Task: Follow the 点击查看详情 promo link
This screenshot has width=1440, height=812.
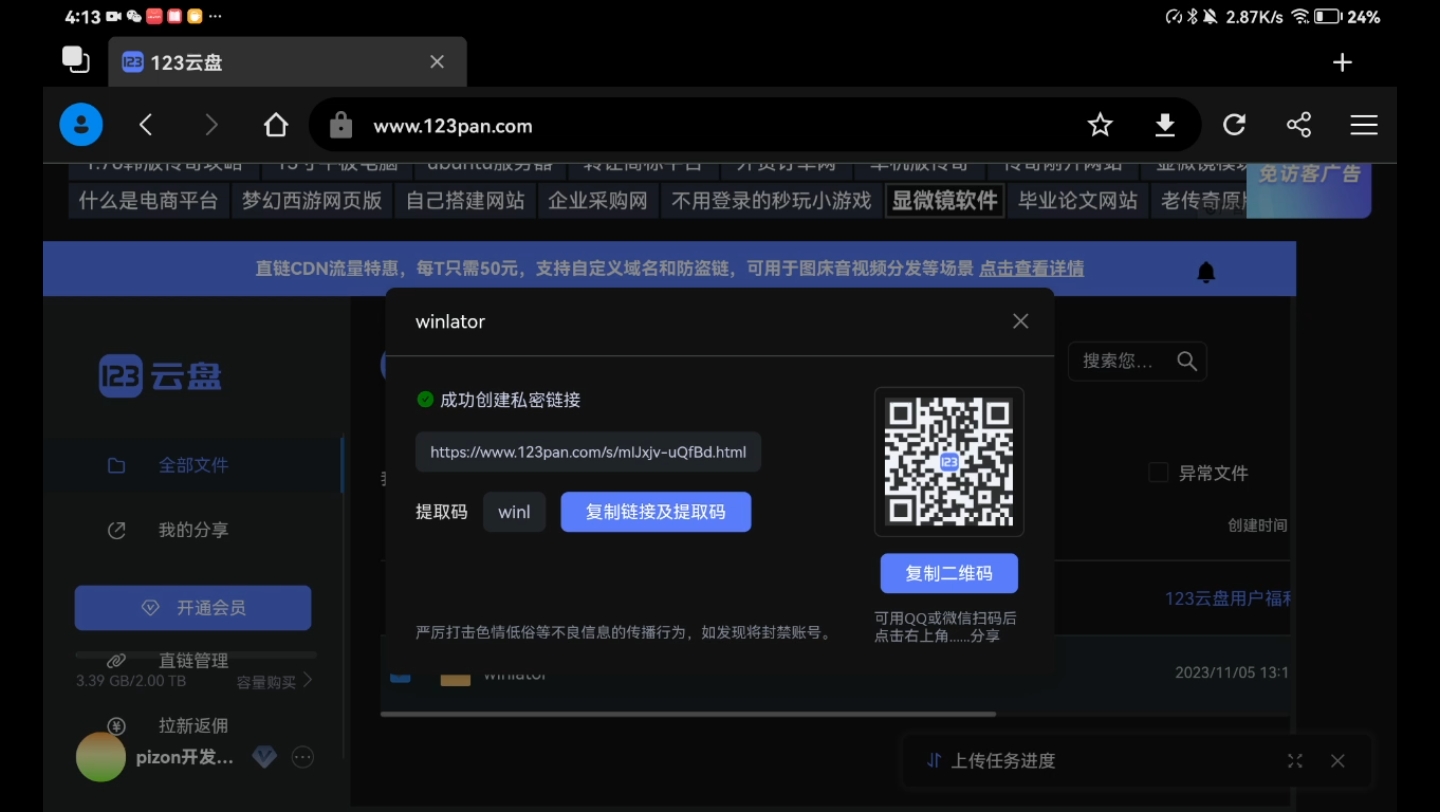Action: [1031, 268]
